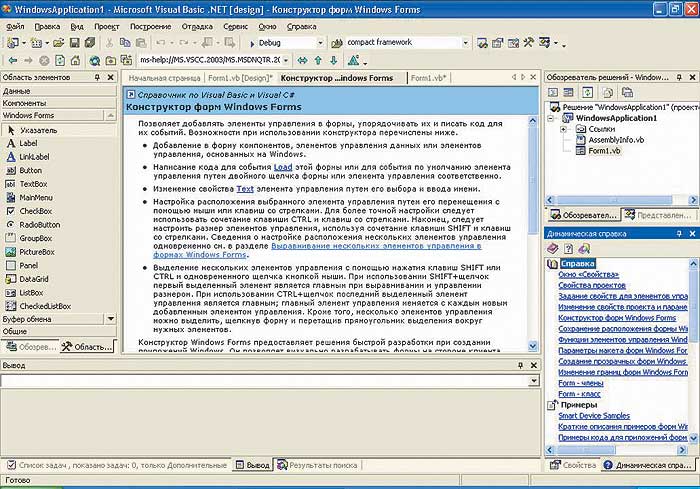
Task: Switch to the Form1.vb [Design] tab
Action: coord(240,78)
